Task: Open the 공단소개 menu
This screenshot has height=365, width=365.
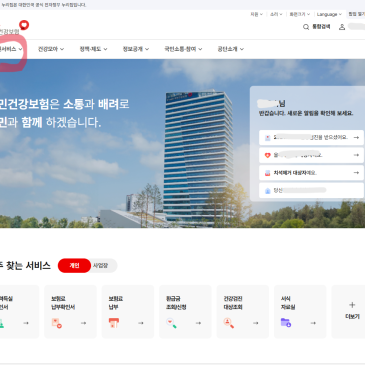Action: click(231, 49)
